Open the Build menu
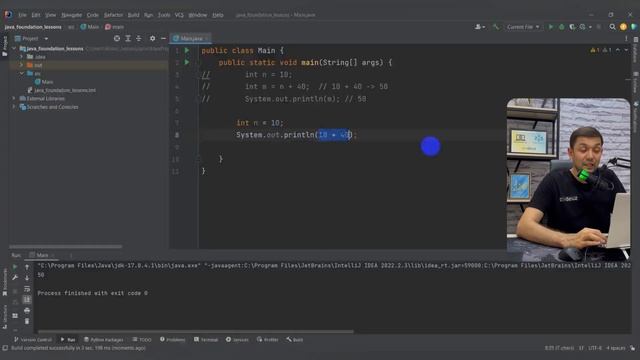This screenshot has height=360, width=640. [133, 15]
